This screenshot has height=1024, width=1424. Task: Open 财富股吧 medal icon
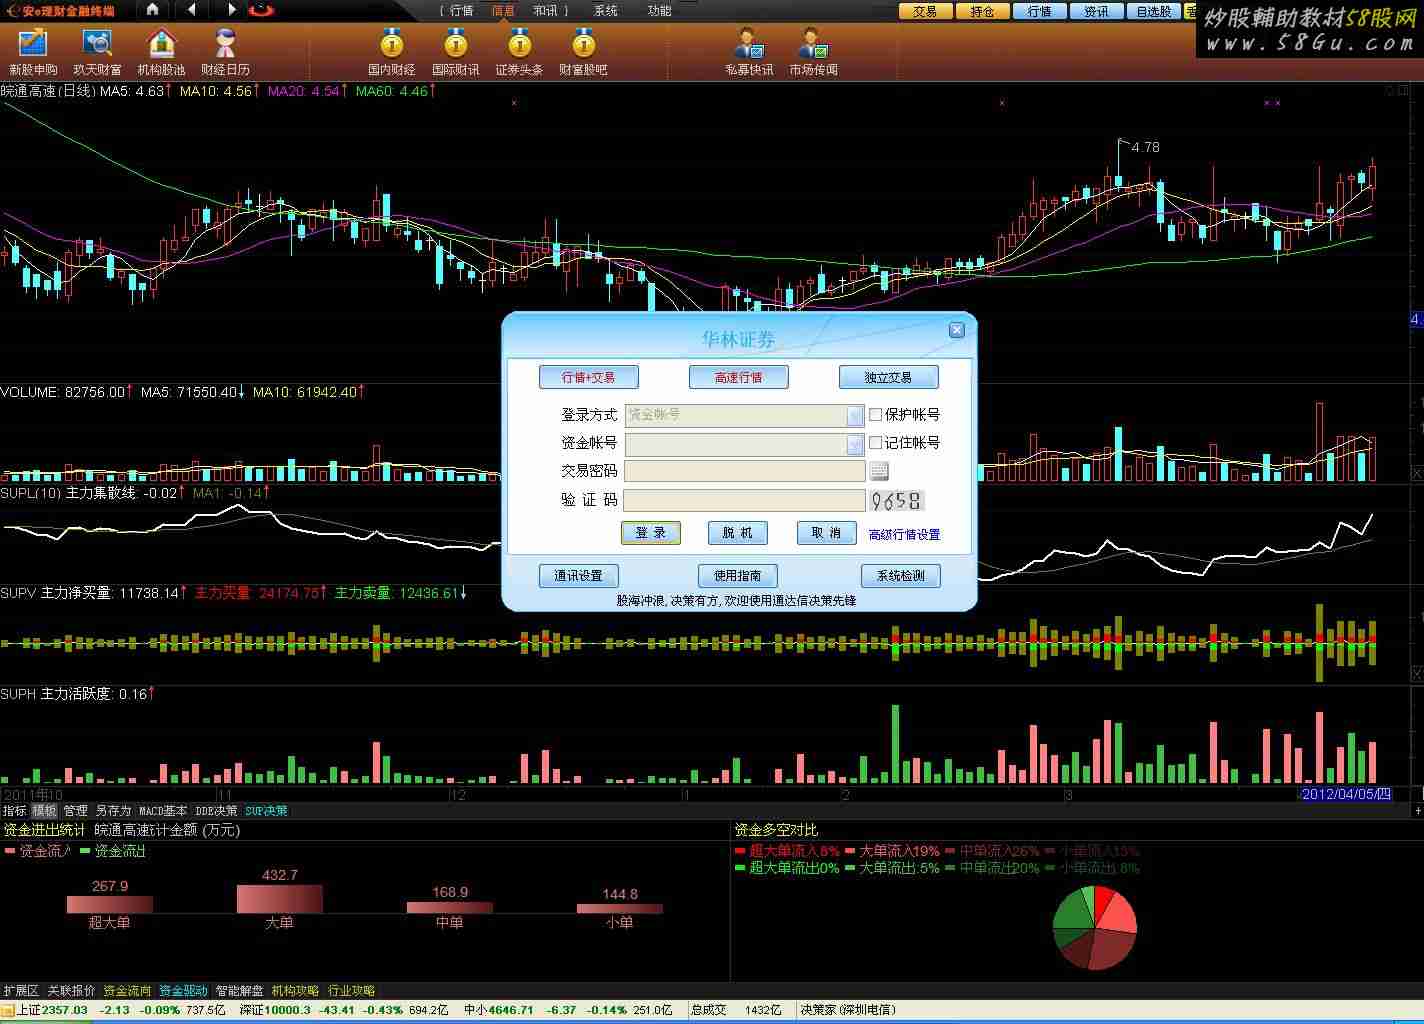[x=583, y=52]
